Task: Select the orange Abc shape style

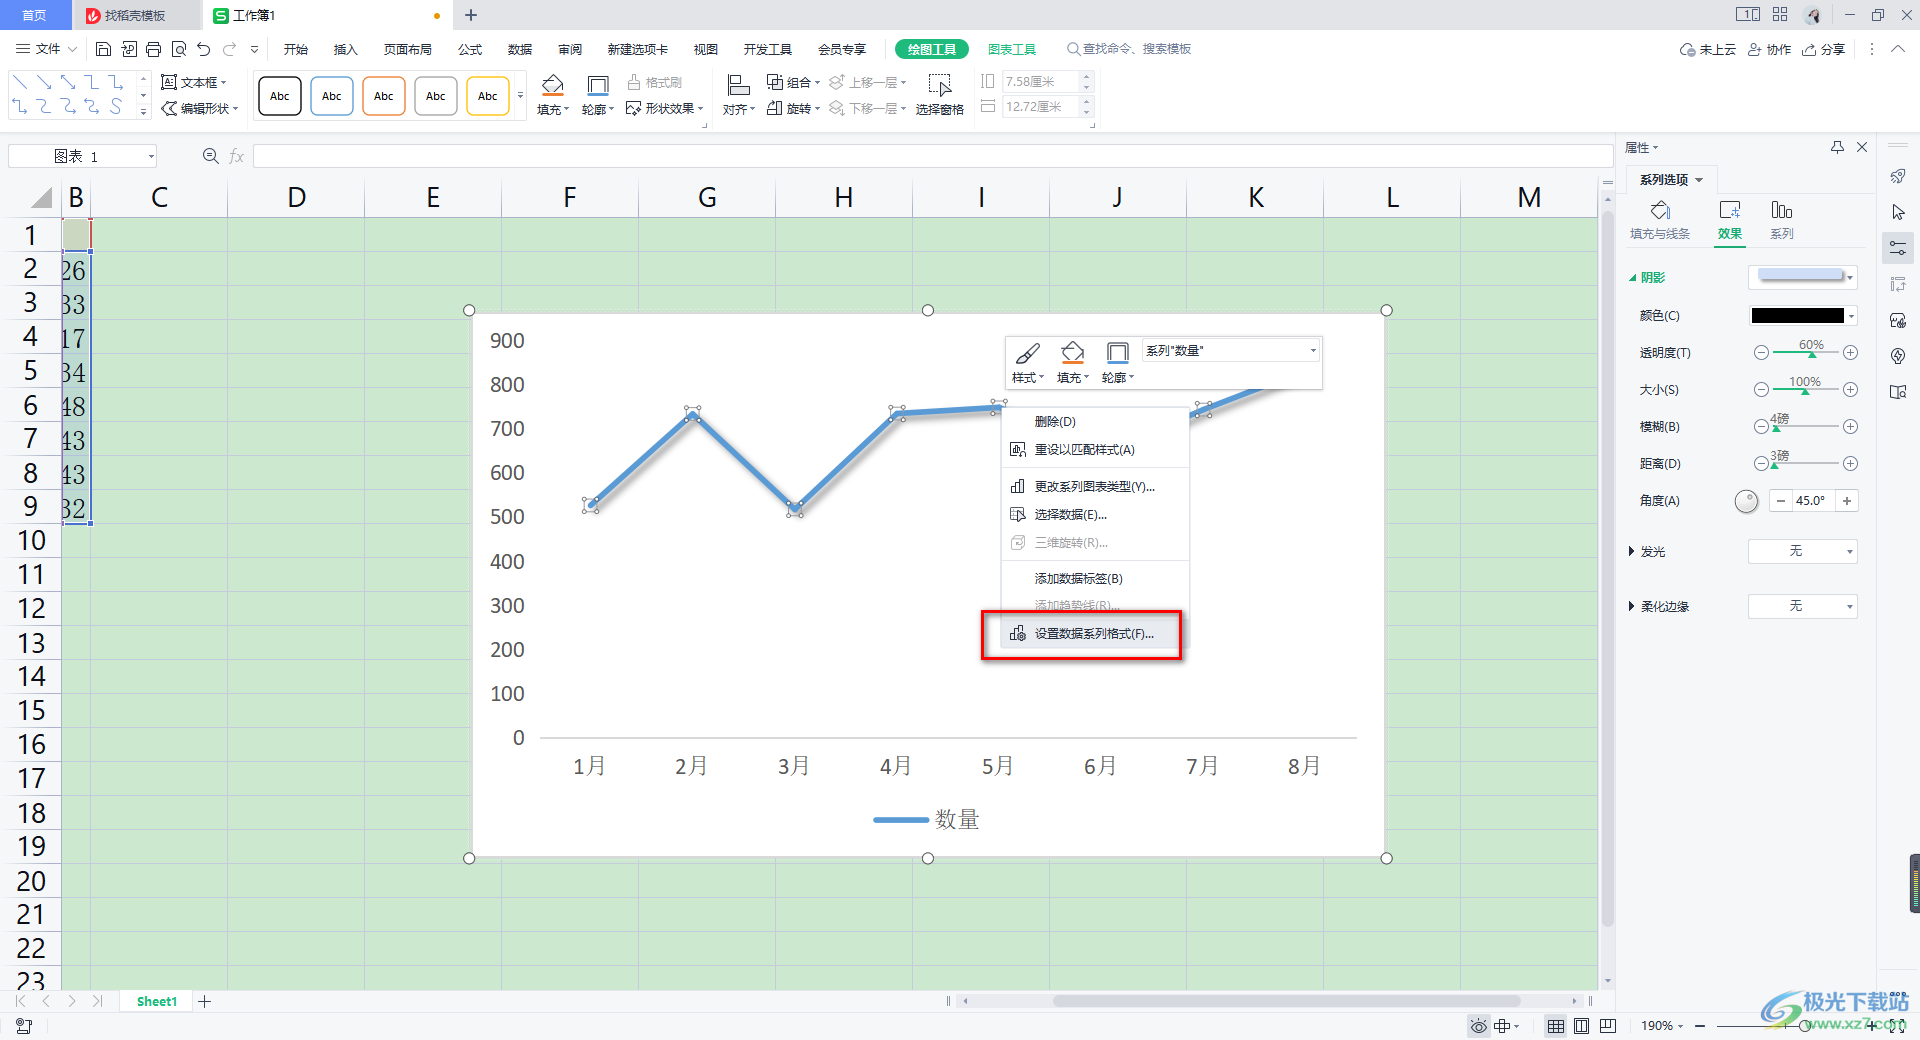Action: [384, 96]
